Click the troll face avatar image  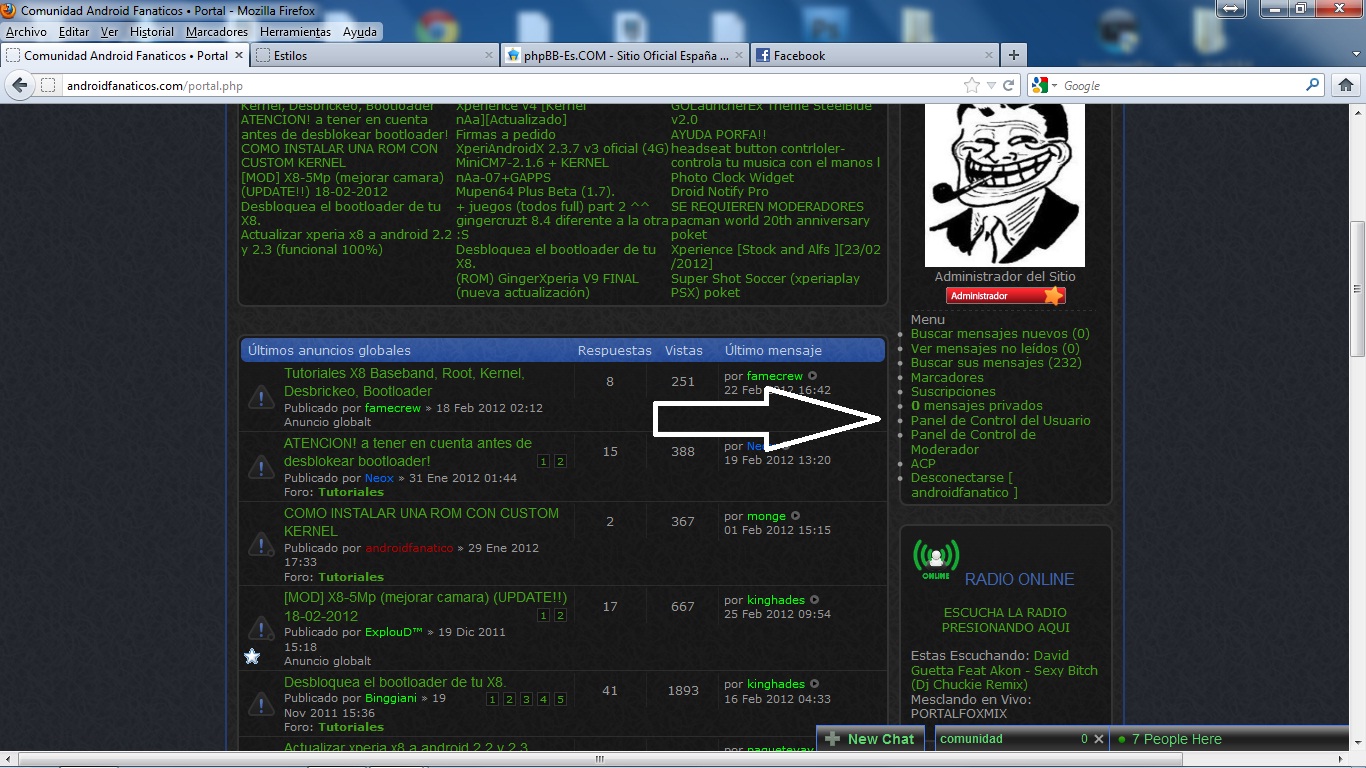pyautogui.click(x=1004, y=185)
